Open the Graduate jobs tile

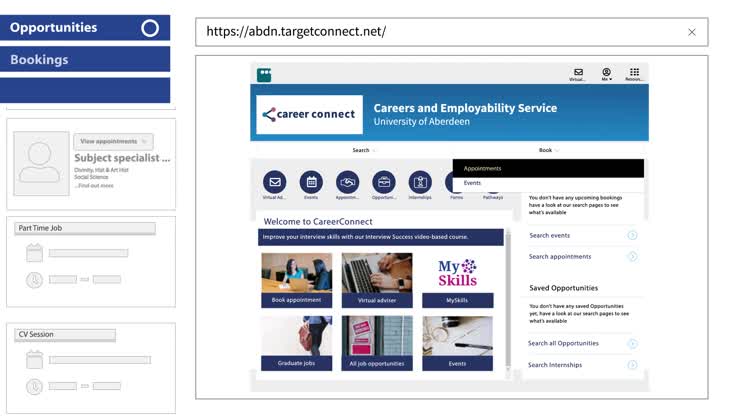296,343
